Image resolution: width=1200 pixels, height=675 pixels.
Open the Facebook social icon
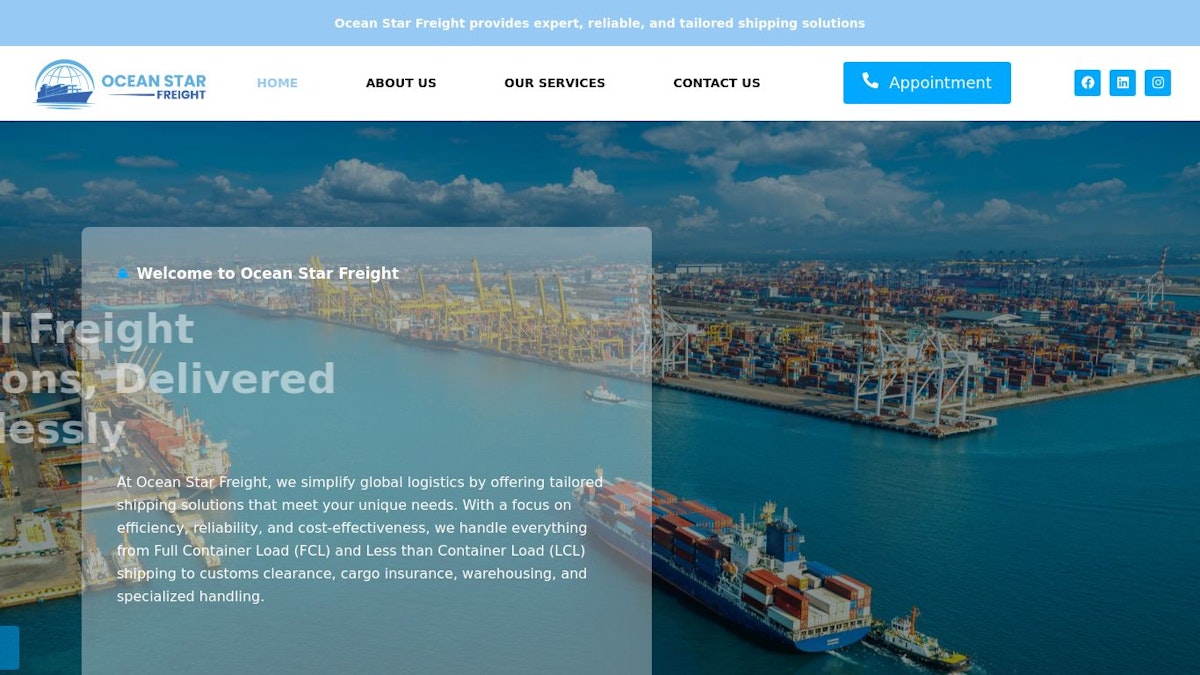(x=1087, y=83)
